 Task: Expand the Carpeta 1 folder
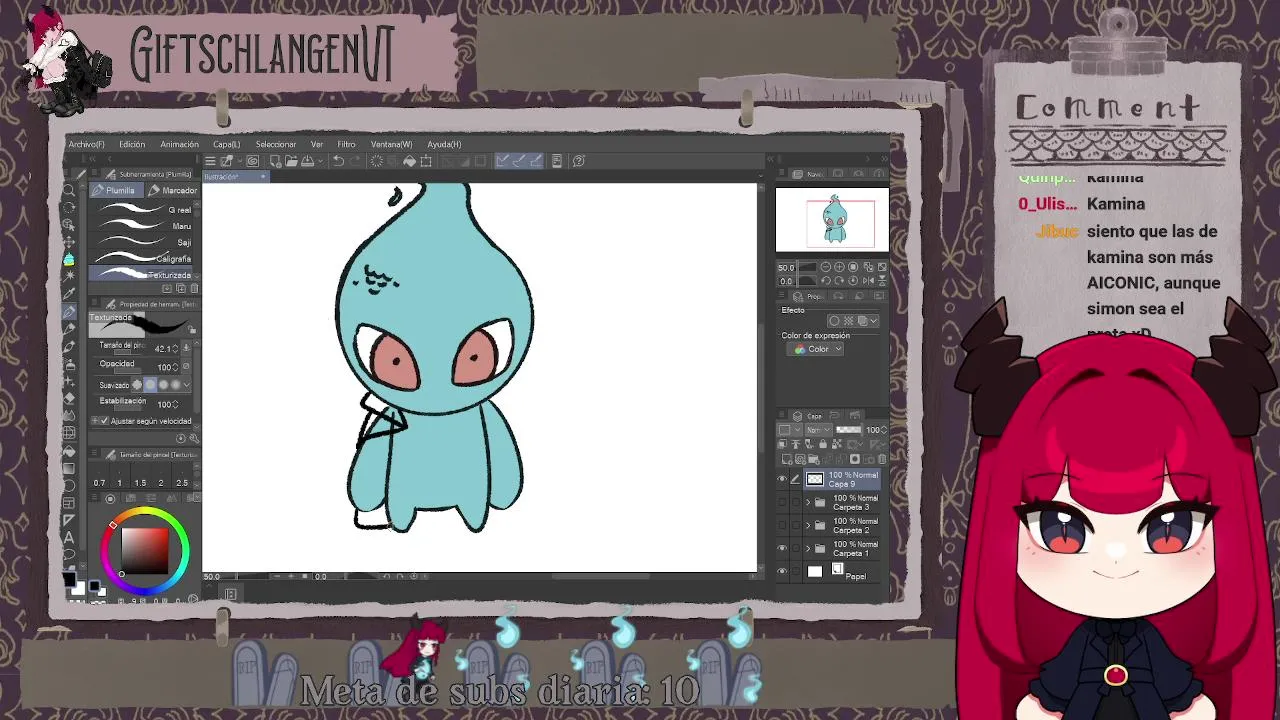808,548
